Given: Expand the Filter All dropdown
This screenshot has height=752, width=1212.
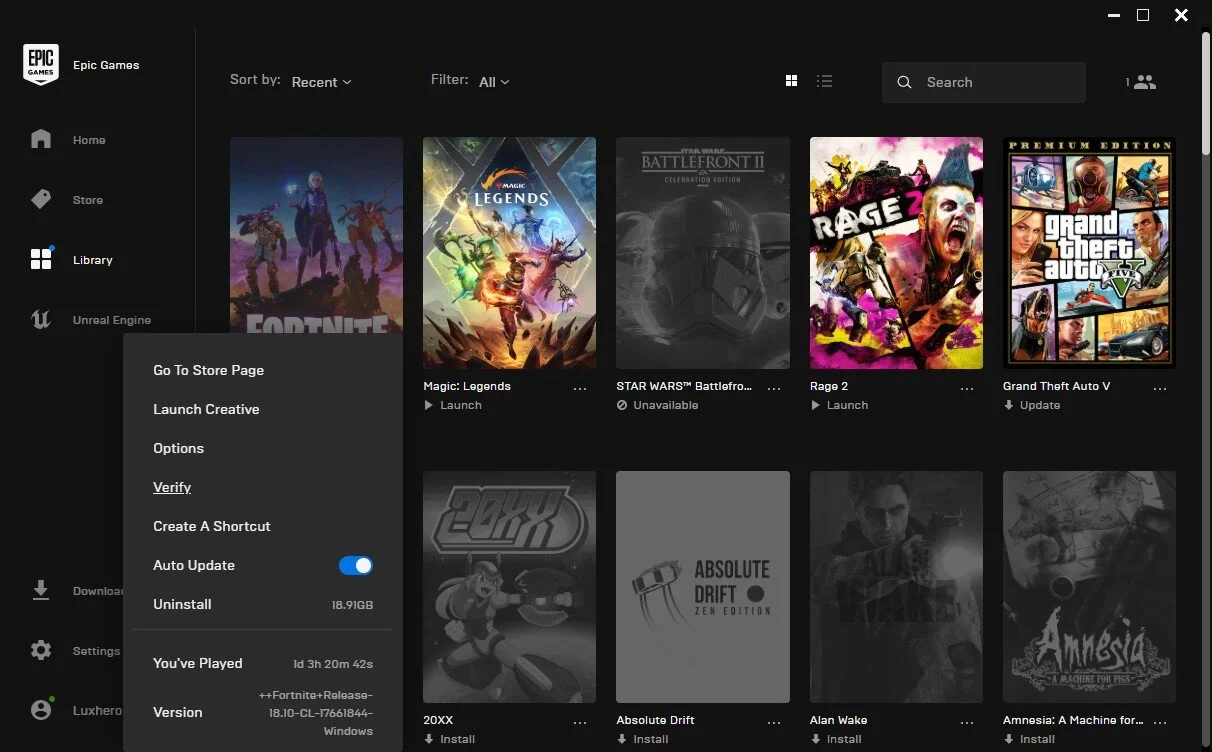Looking at the screenshot, I should pyautogui.click(x=494, y=82).
